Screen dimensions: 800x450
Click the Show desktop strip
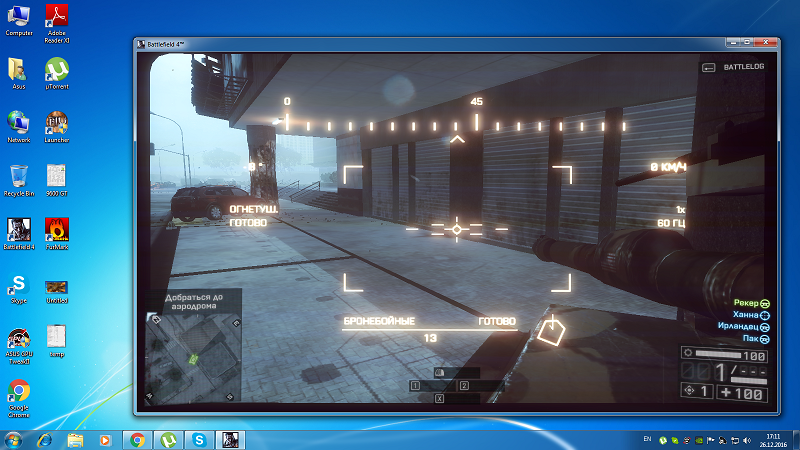pos(796,440)
